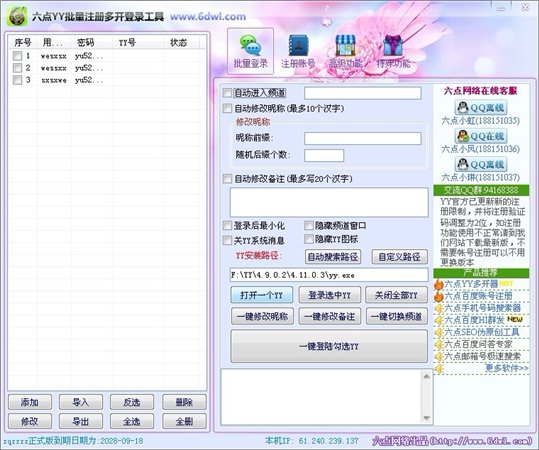Click the 备注 text area
This screenshot has height=450, width=539.
click(x=329, y=202)
